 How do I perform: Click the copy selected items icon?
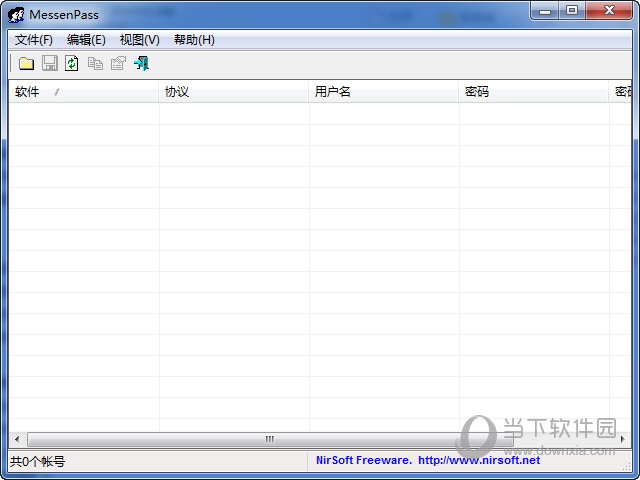click(96, 64)
